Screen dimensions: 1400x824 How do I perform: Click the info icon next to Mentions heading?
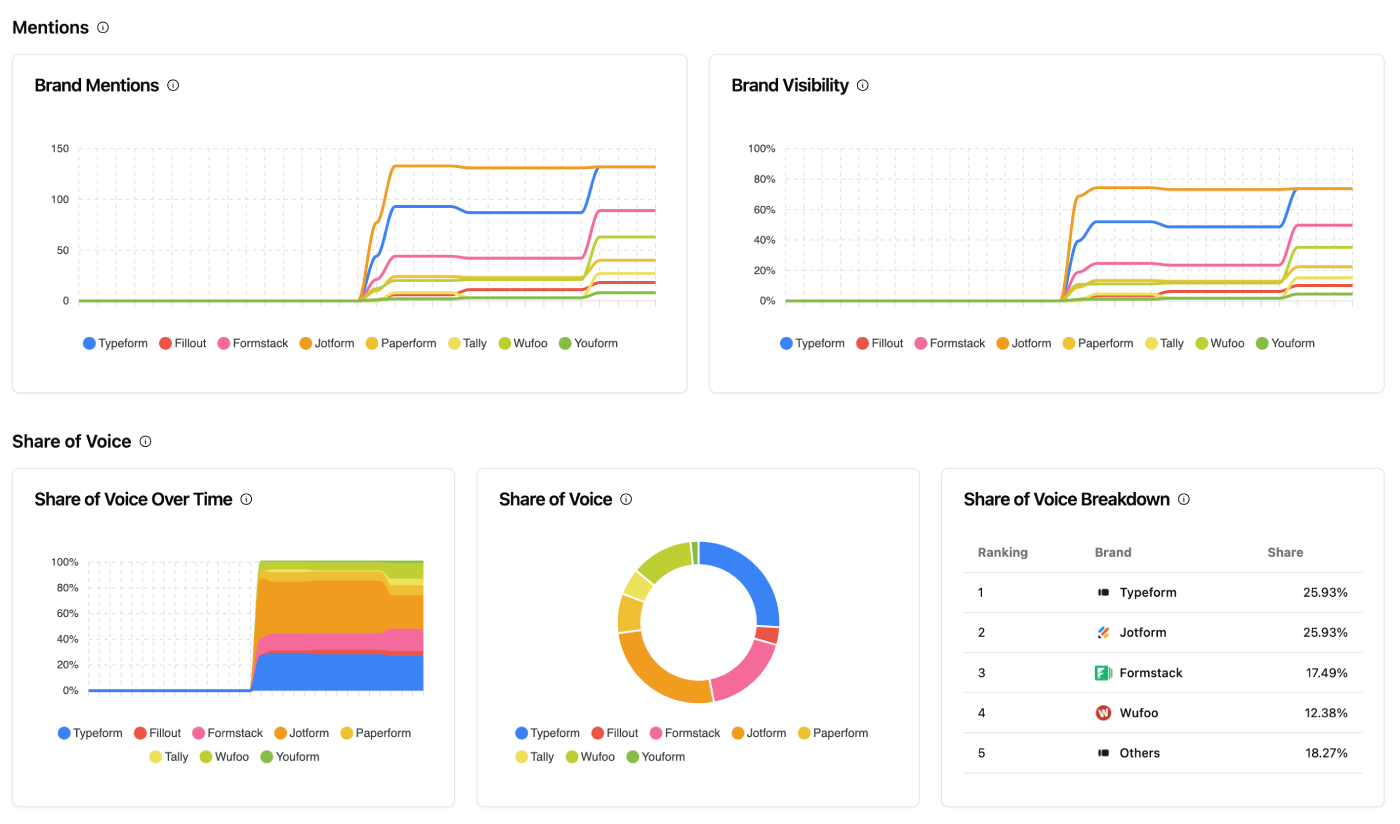pyautogui.click(x=103, y=28)
